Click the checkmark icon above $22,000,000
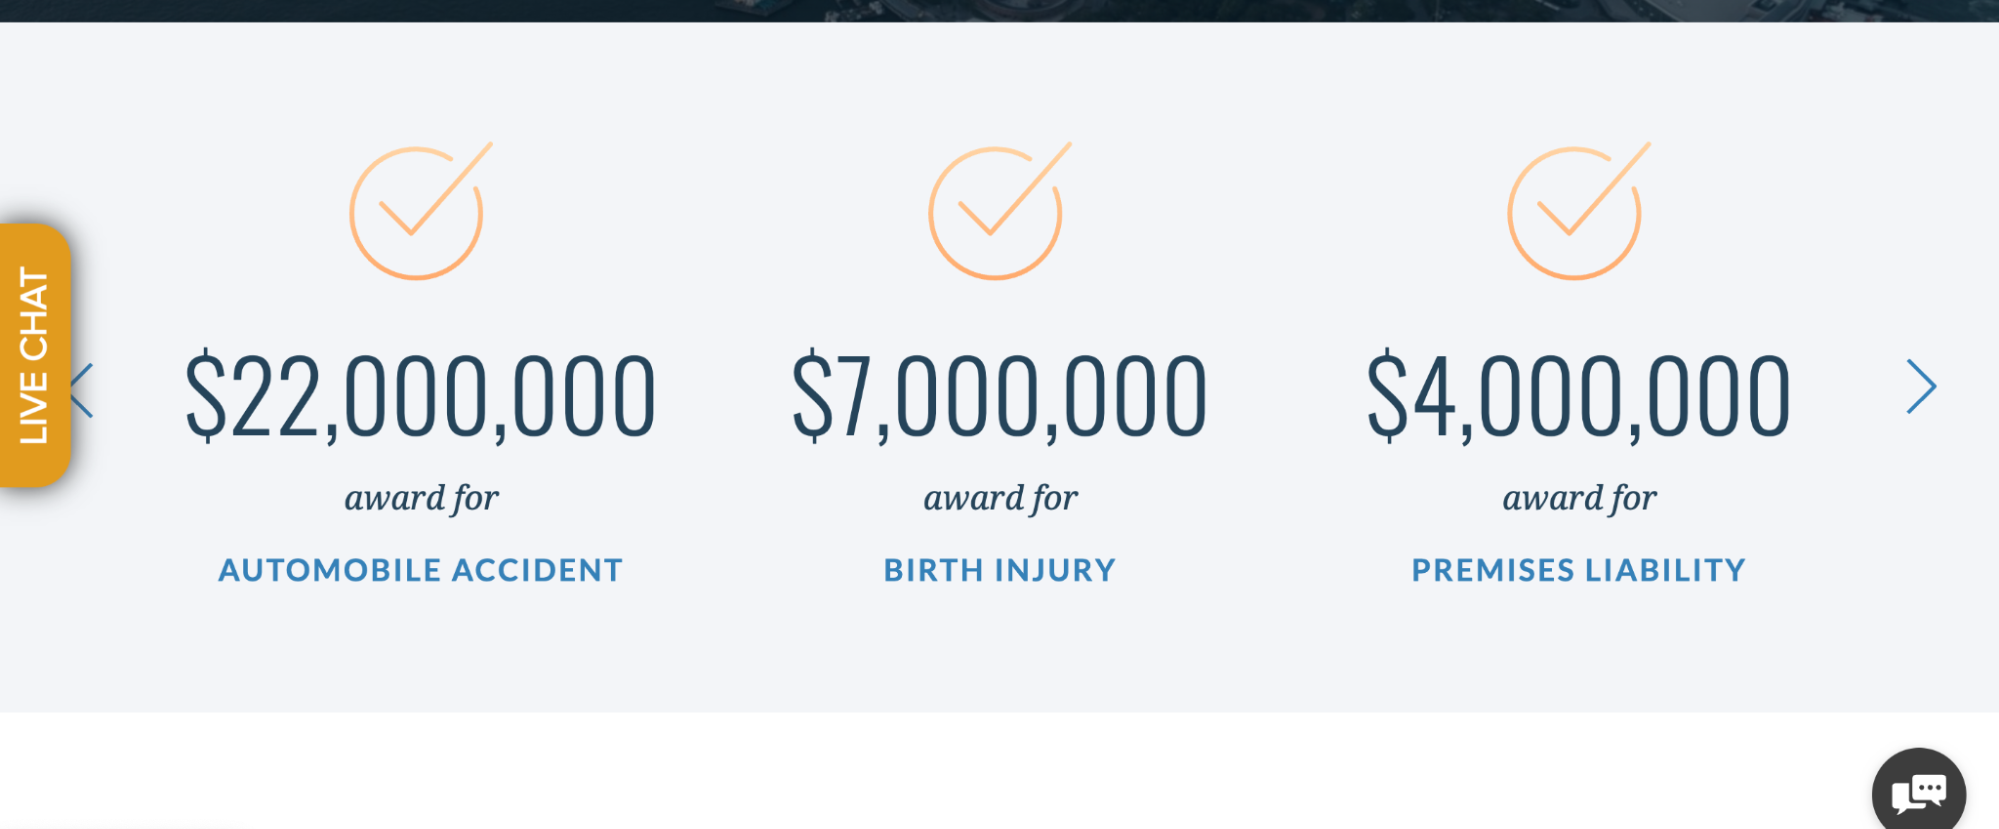1999x829 pixels. click(417, 212)
